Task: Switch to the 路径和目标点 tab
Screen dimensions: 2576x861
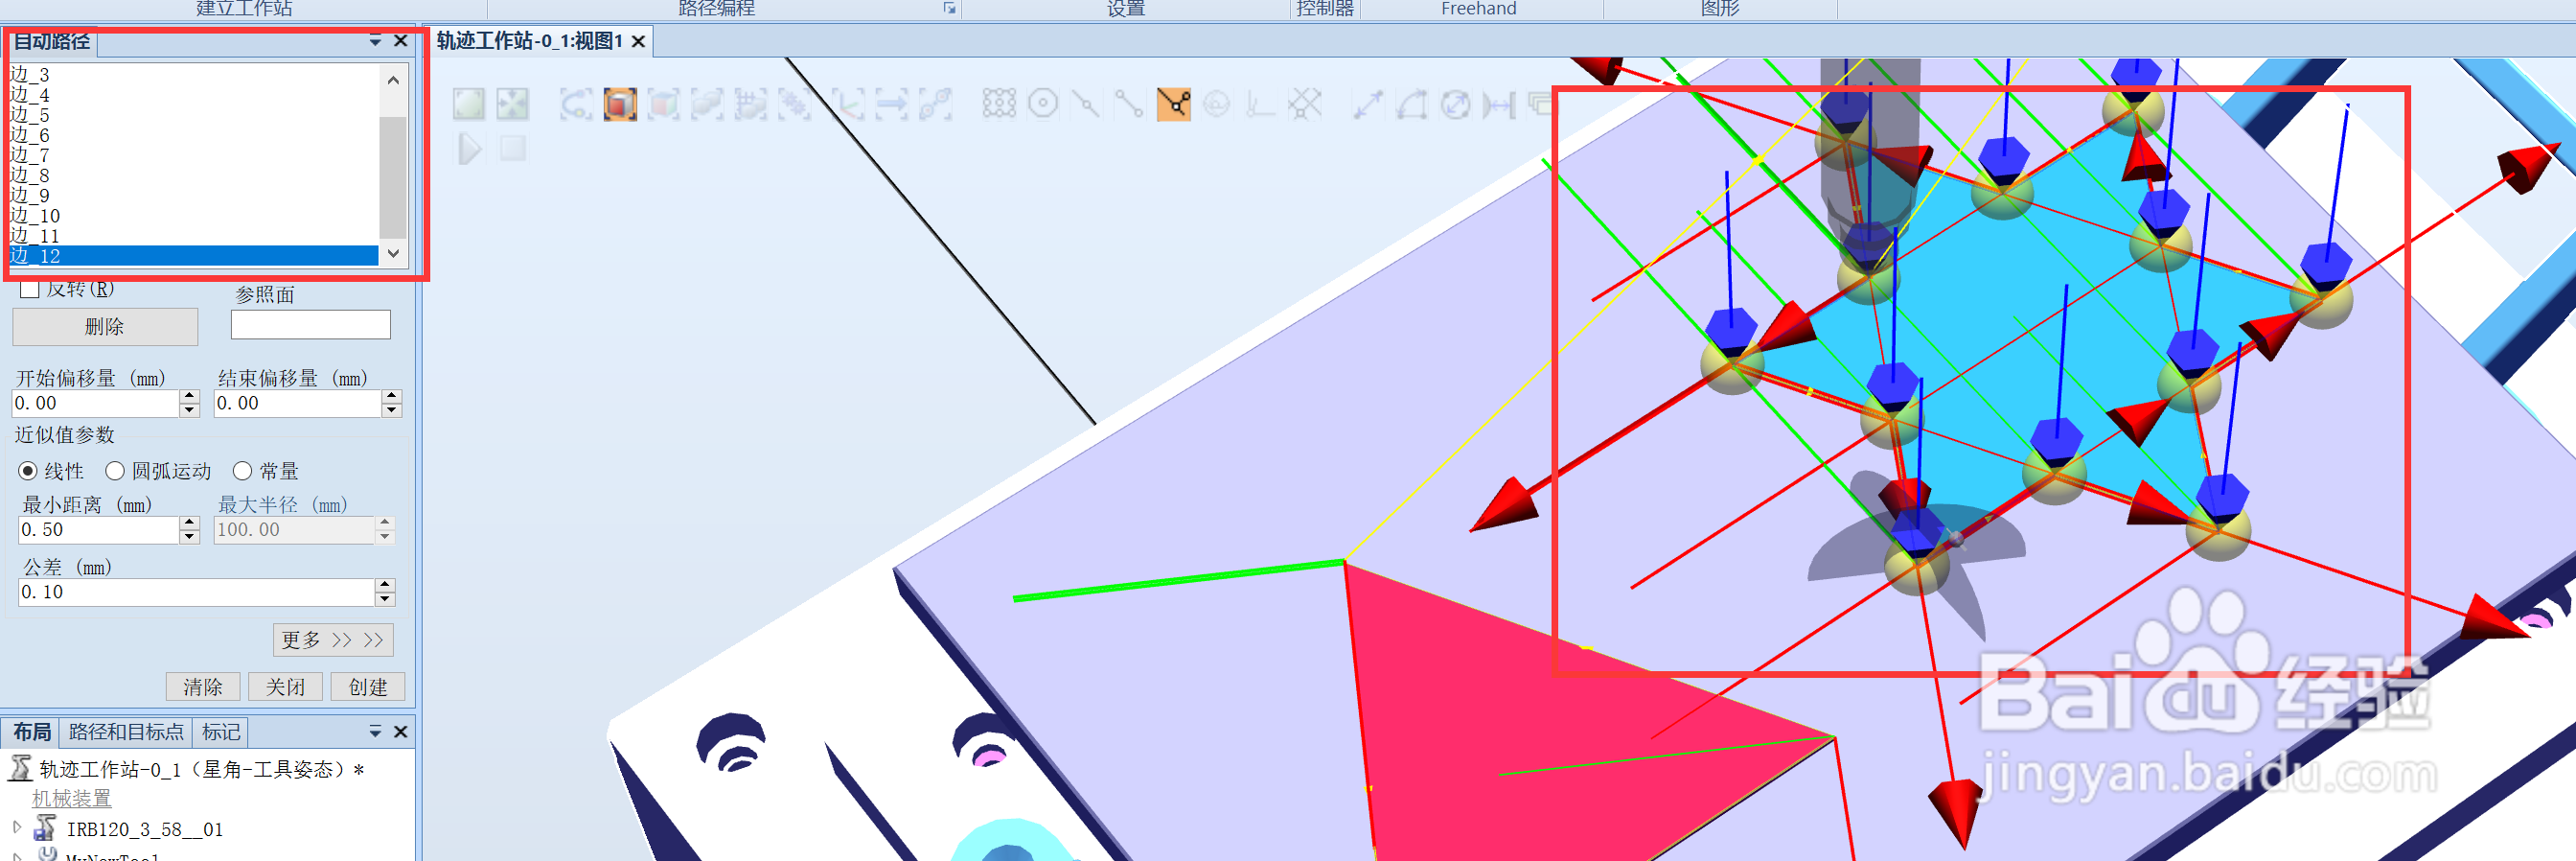Action: click(x=126, y=732)
